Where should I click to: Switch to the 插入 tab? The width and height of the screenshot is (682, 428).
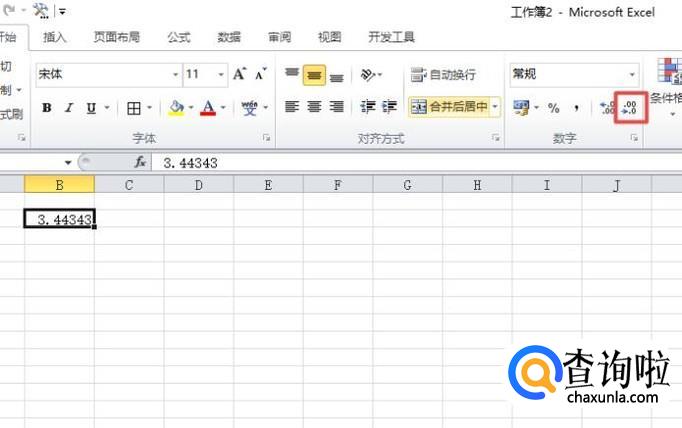pos(55,37)
